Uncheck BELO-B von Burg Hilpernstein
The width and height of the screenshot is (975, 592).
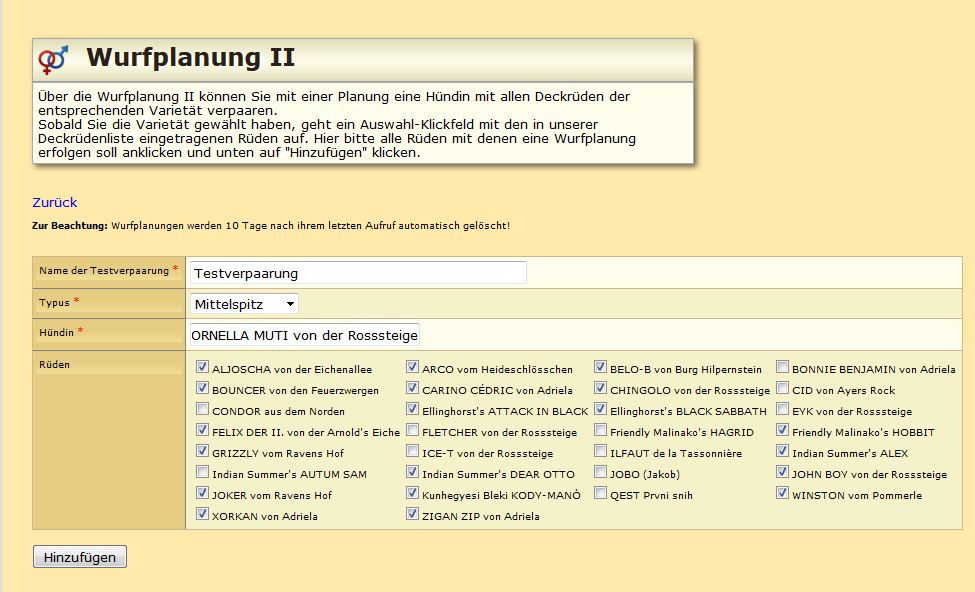(x=601, y=368)
